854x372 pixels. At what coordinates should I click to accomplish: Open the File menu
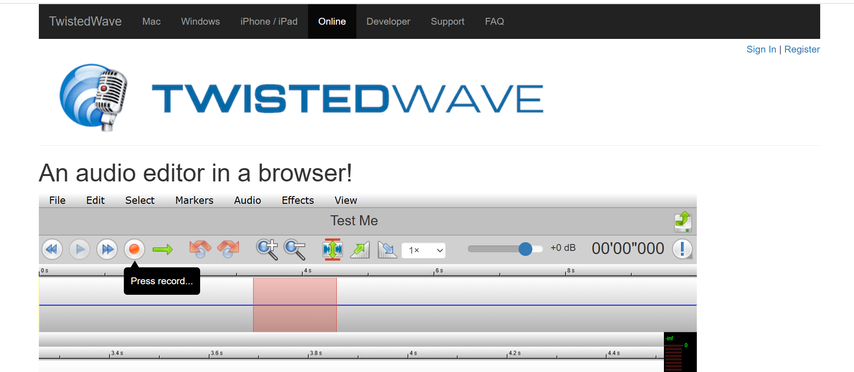(57, 200)
